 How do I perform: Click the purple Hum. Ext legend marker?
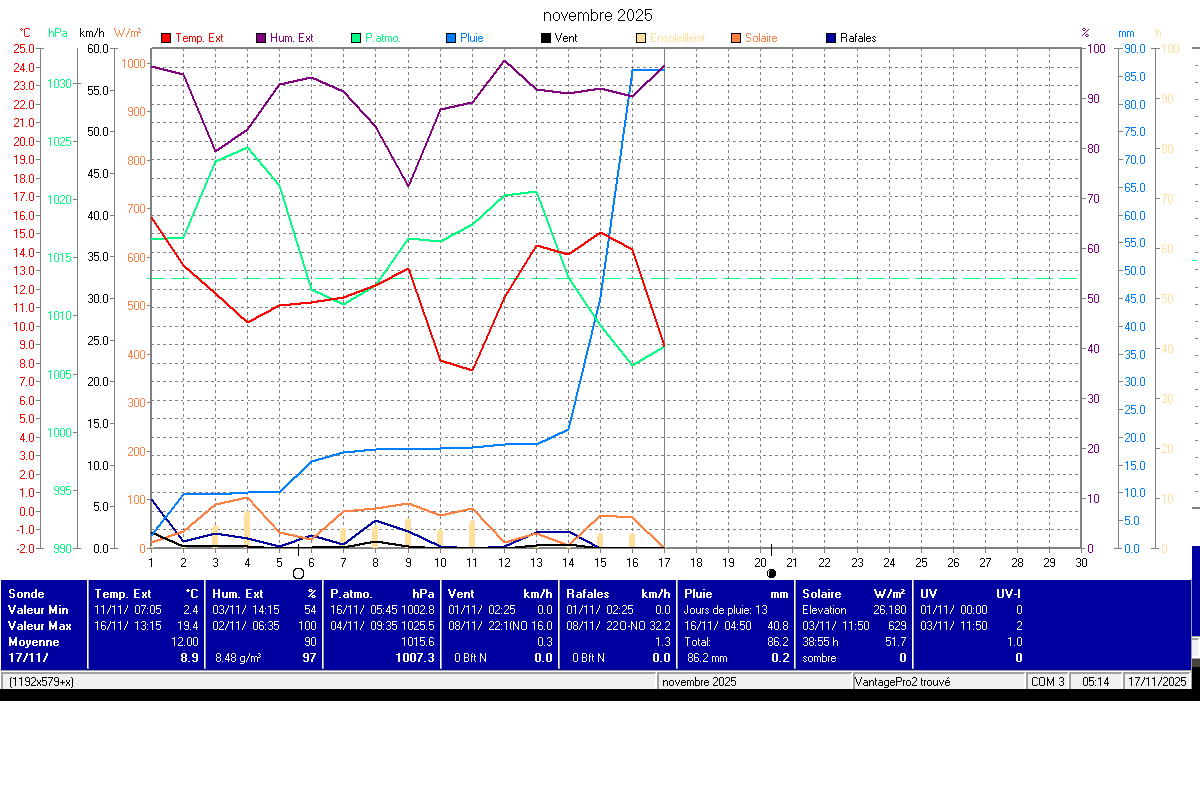(x=261, y=38)
